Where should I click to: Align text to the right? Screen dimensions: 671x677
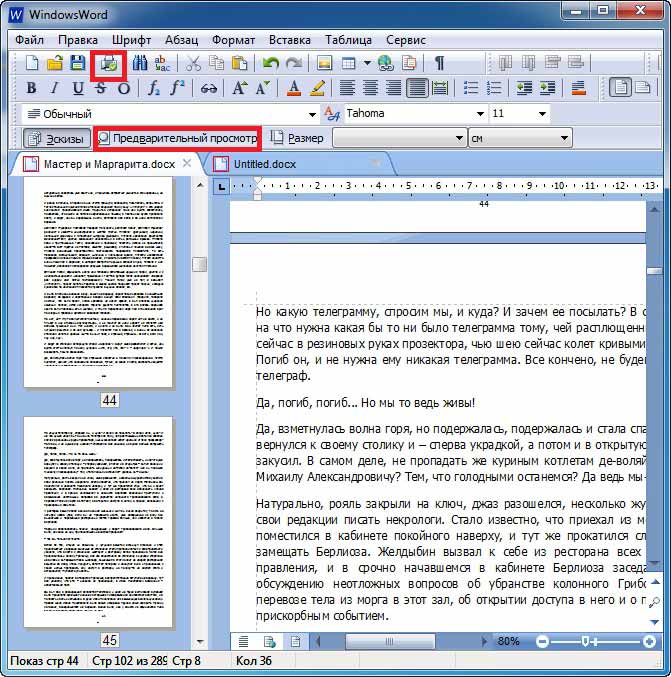pyautogui.click(x=393, y=88)
